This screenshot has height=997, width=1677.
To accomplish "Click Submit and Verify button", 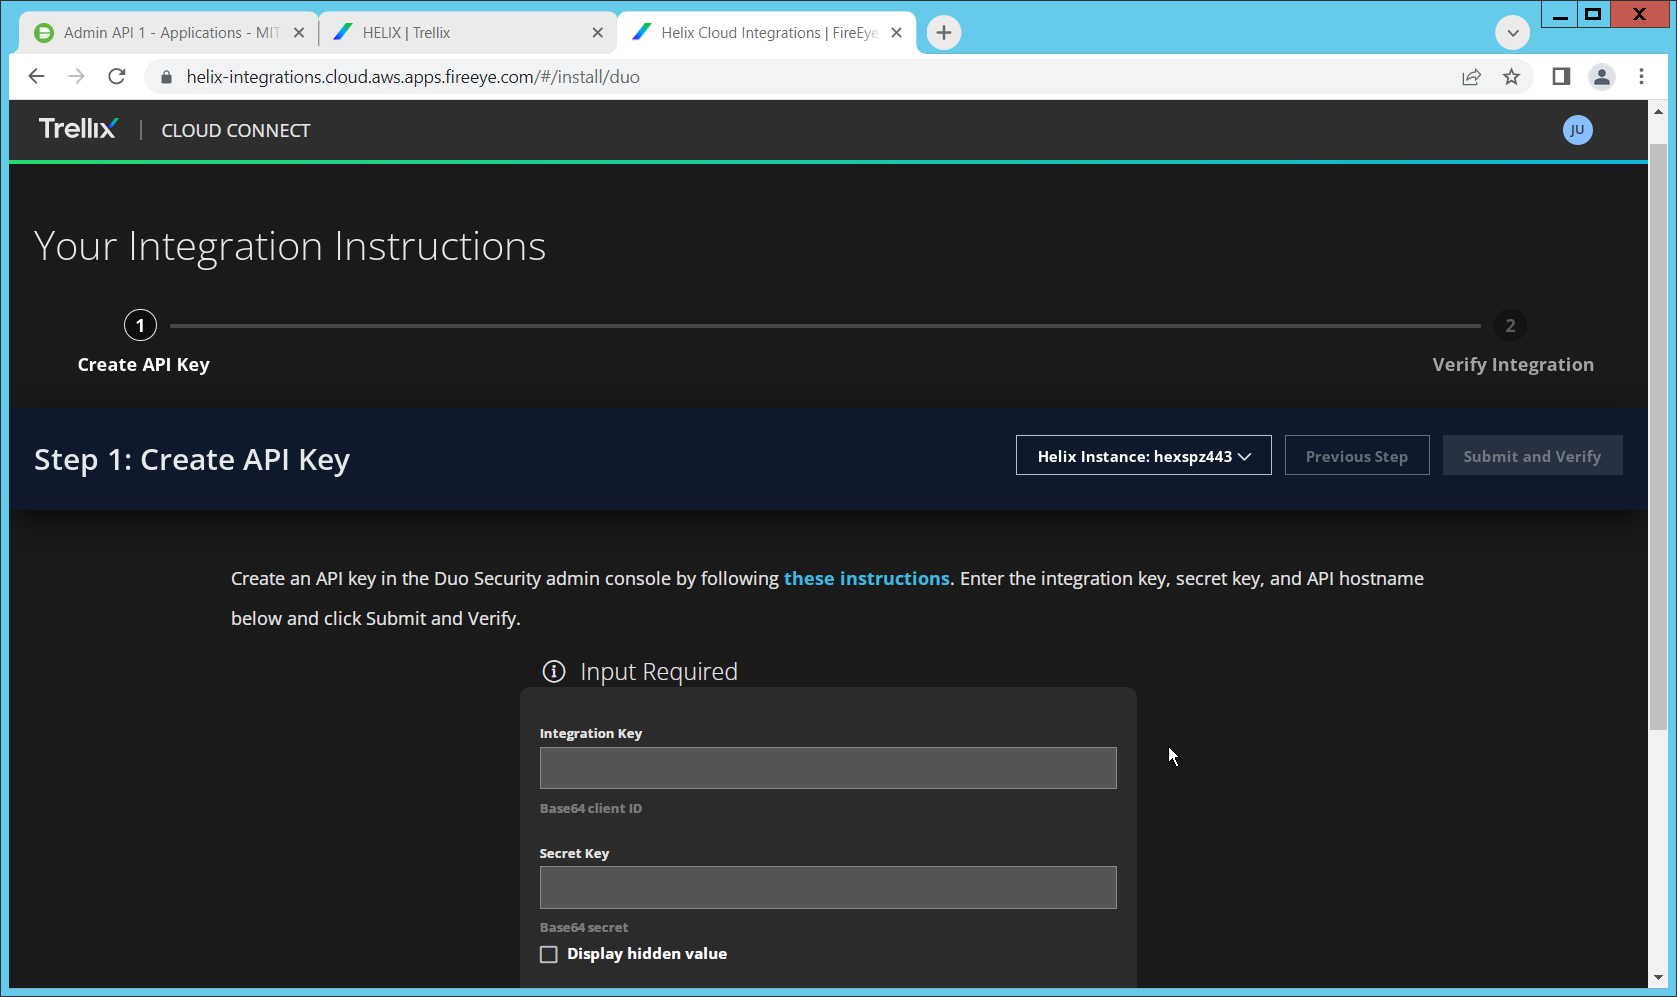I will pyautogui.click(x=1531, y=456).
